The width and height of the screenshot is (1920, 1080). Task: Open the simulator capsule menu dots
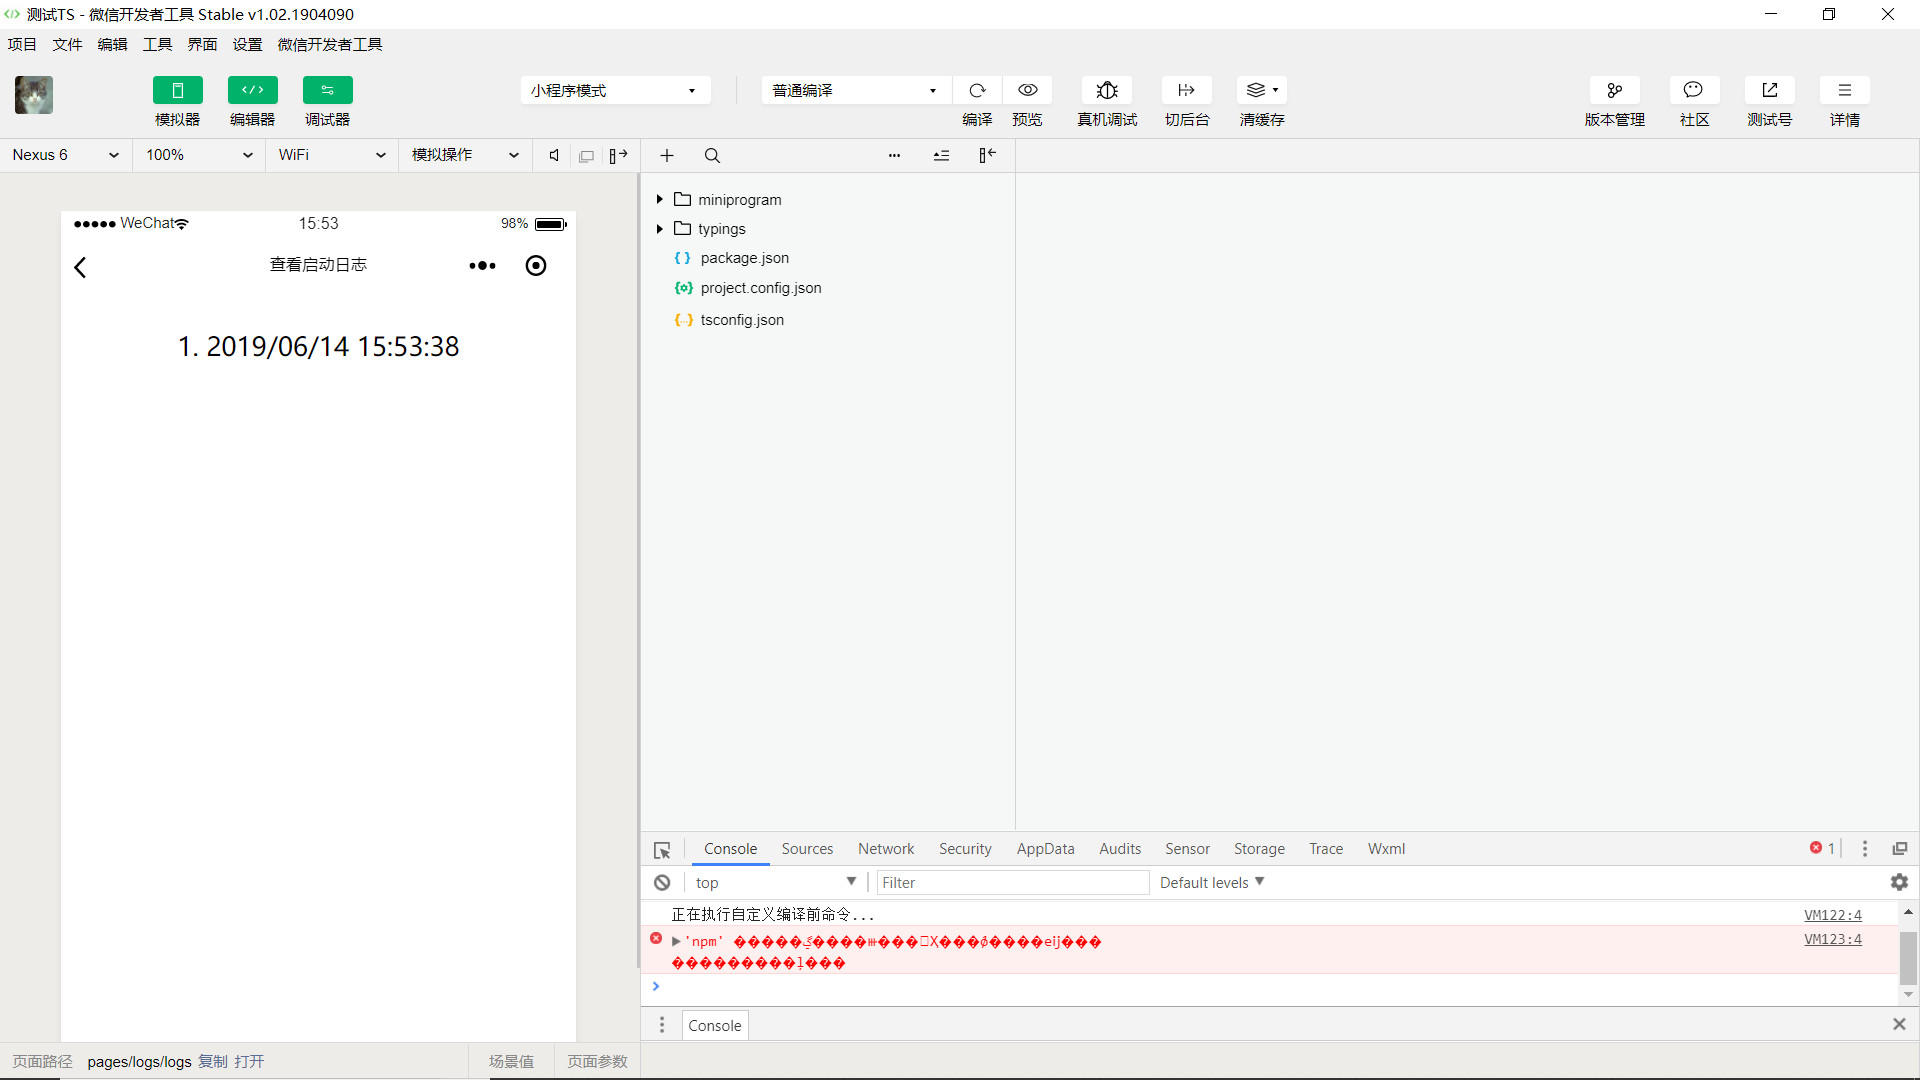click(x=482, y=265)
